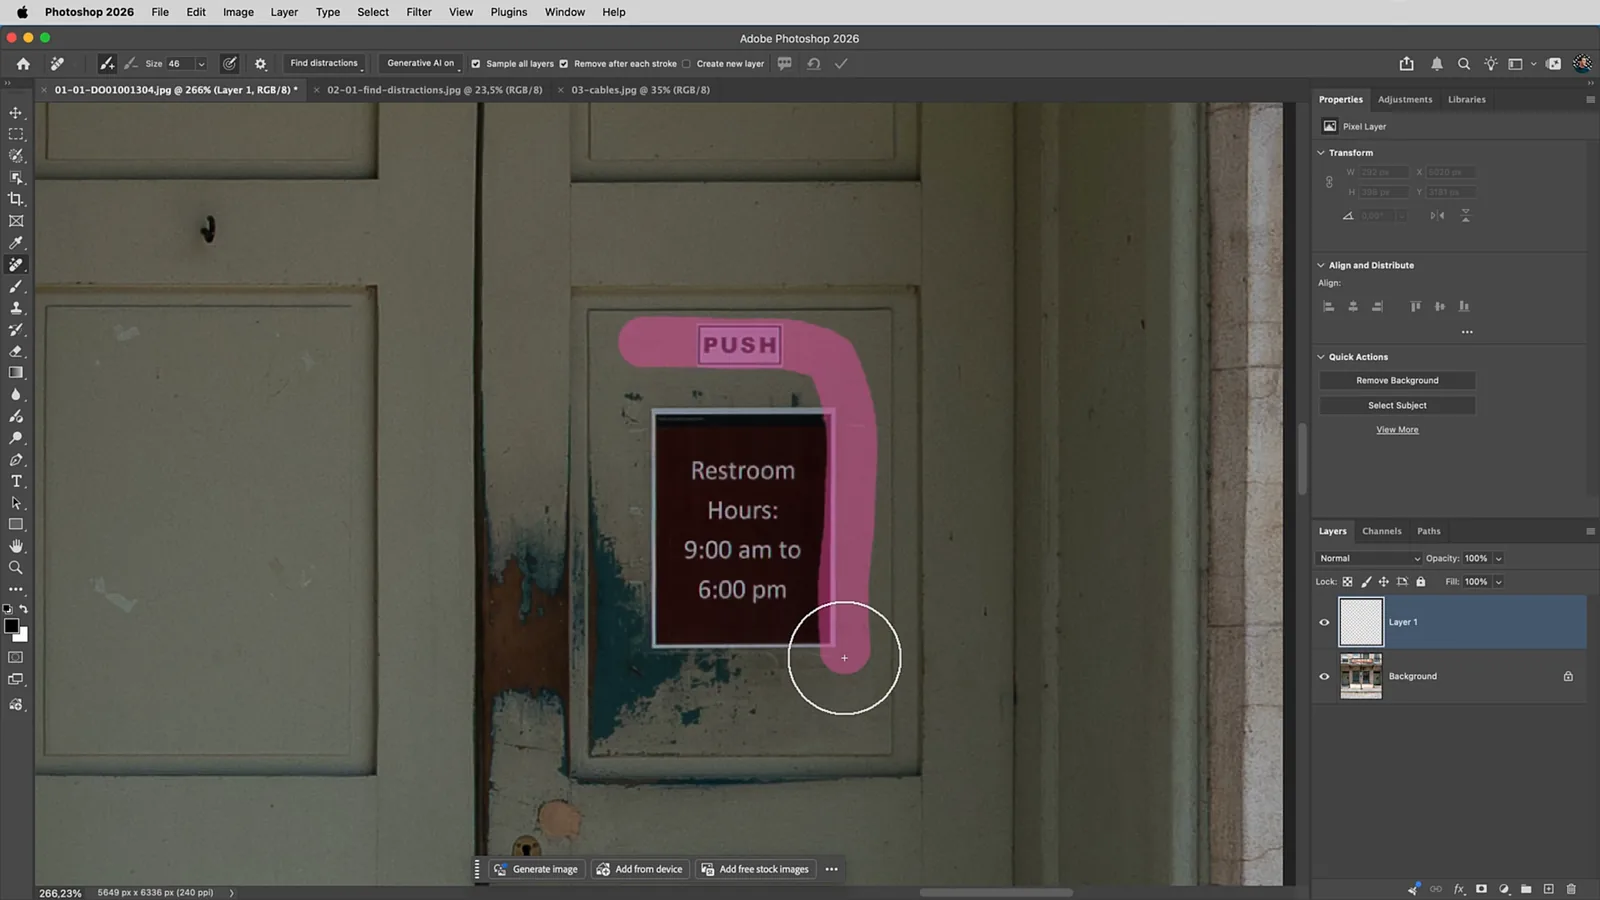This screenshot has height=900, width=1600.
Task: Open the layer Opacity dropdown arrow
Action: pos(1498,559)
